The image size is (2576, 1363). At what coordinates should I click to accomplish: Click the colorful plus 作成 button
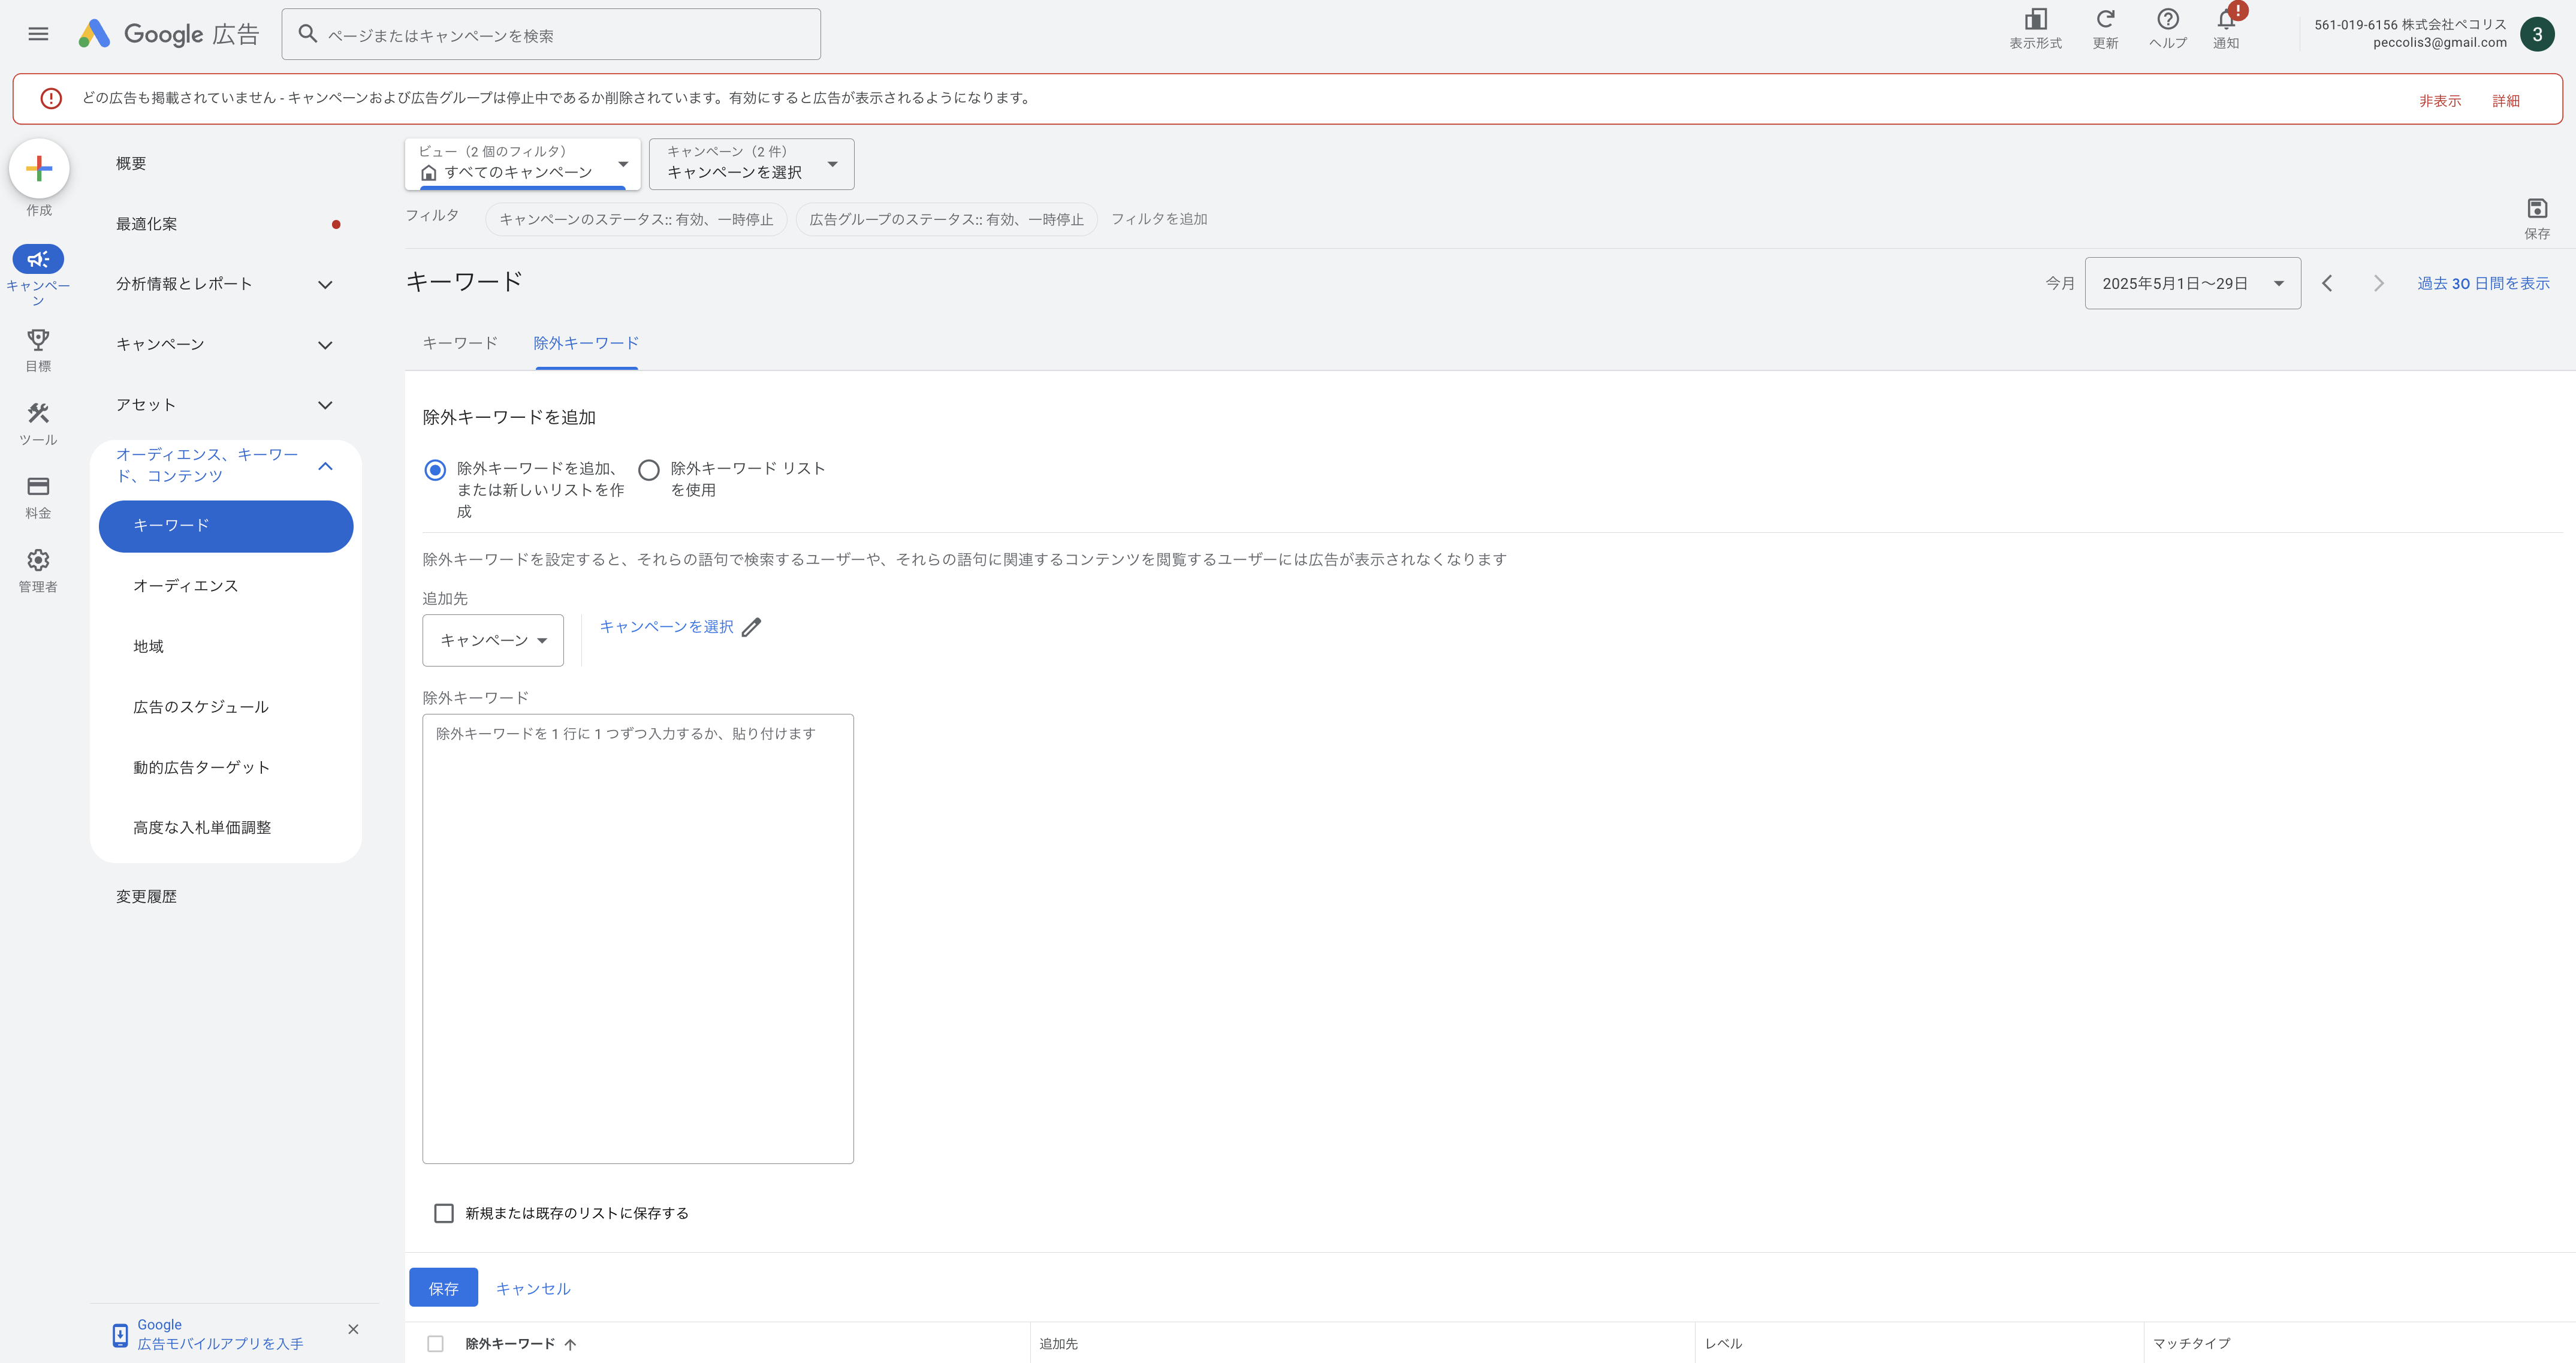coord(39,168)
